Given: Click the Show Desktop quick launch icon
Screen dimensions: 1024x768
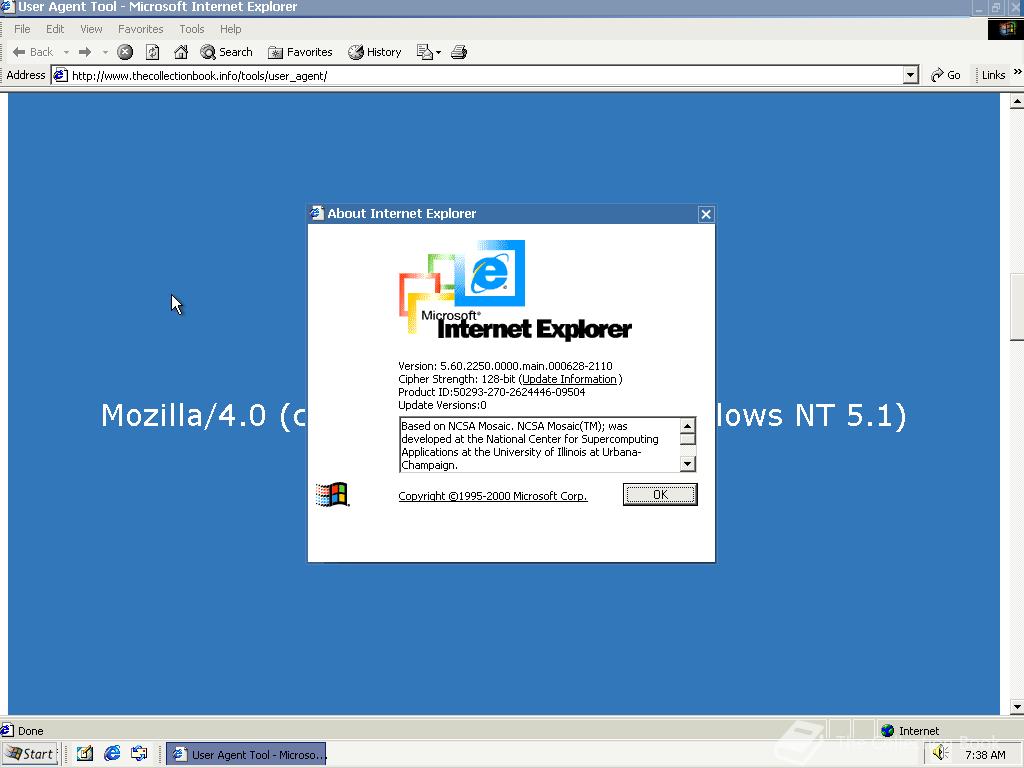Looking at the screenshot, I should pos(85,754).
